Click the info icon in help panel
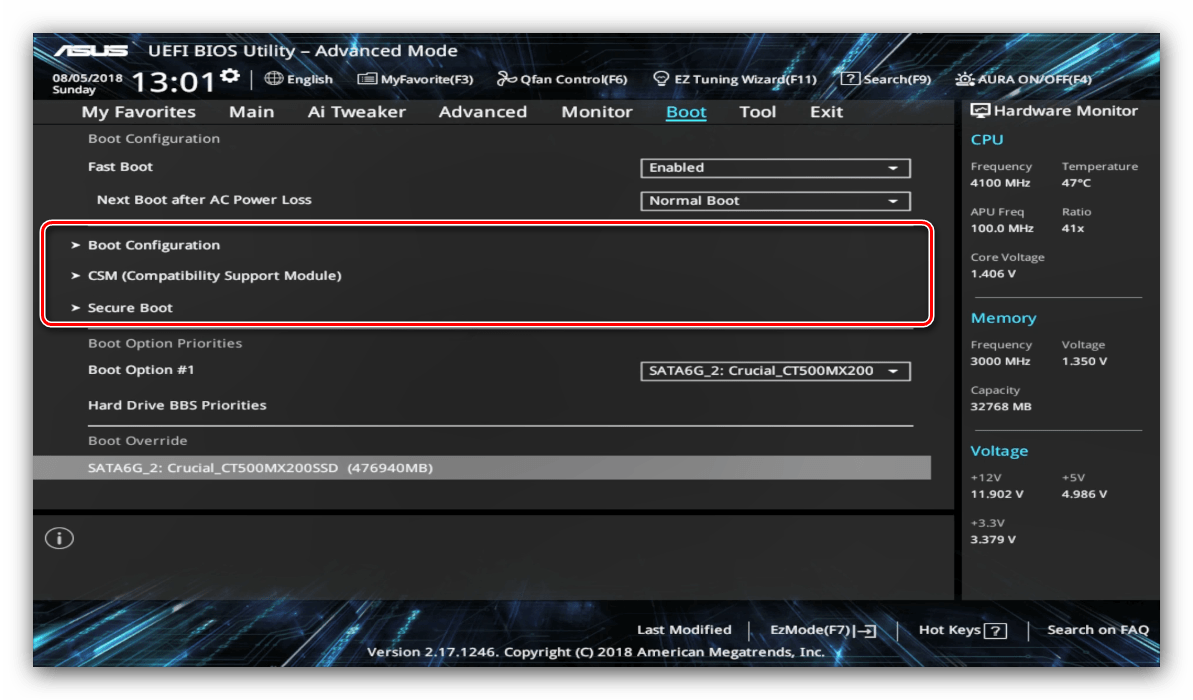Viewport: 1193px width, 700px height. point(59,538)
